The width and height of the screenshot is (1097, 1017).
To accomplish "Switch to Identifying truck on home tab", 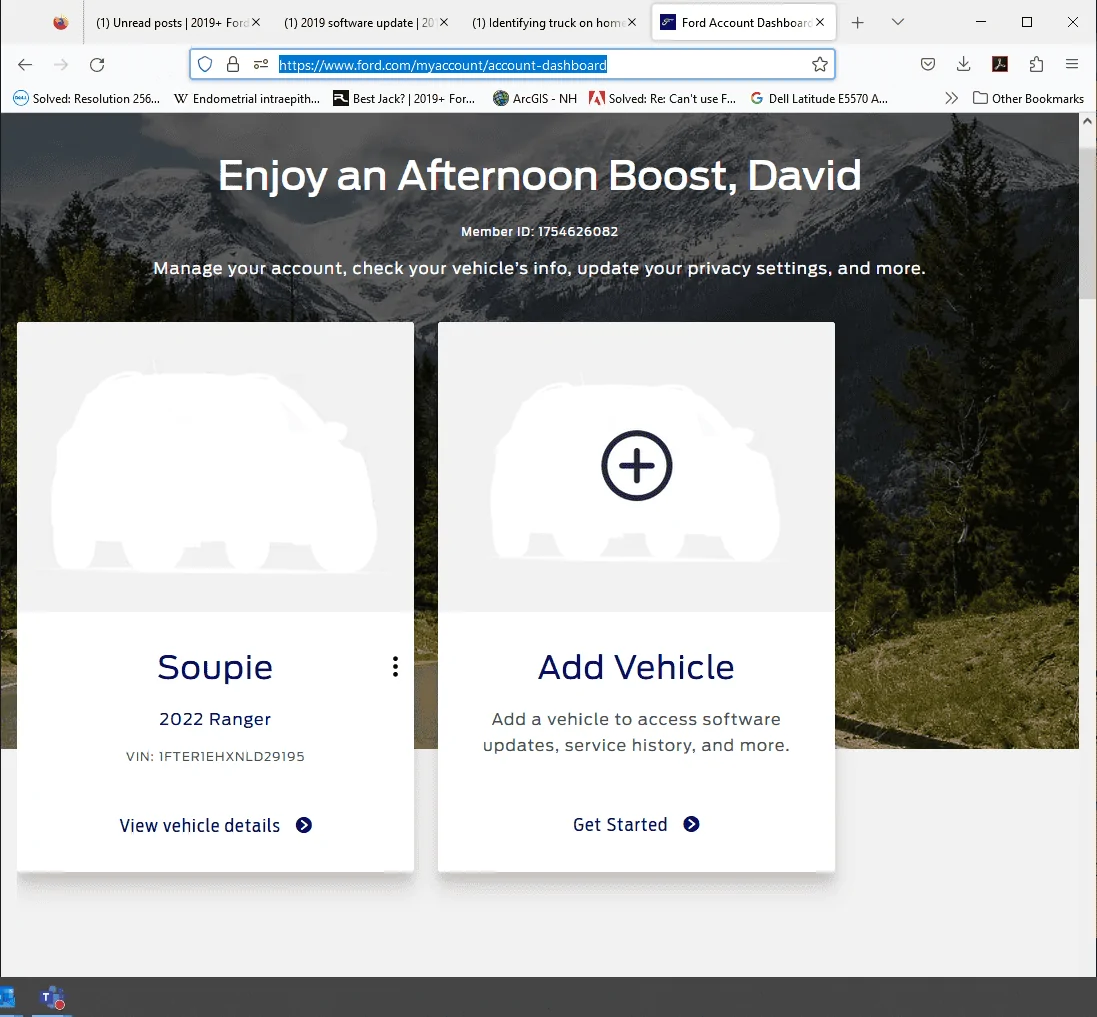I will pyautogui.click(x=548, y=23).
